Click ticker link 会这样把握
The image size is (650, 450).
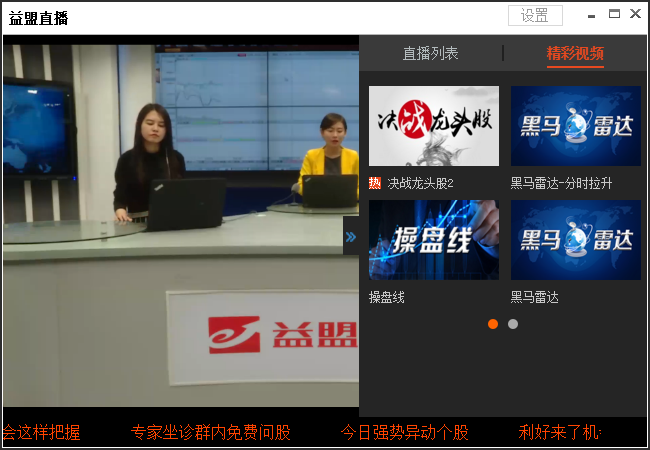[41, 433]
